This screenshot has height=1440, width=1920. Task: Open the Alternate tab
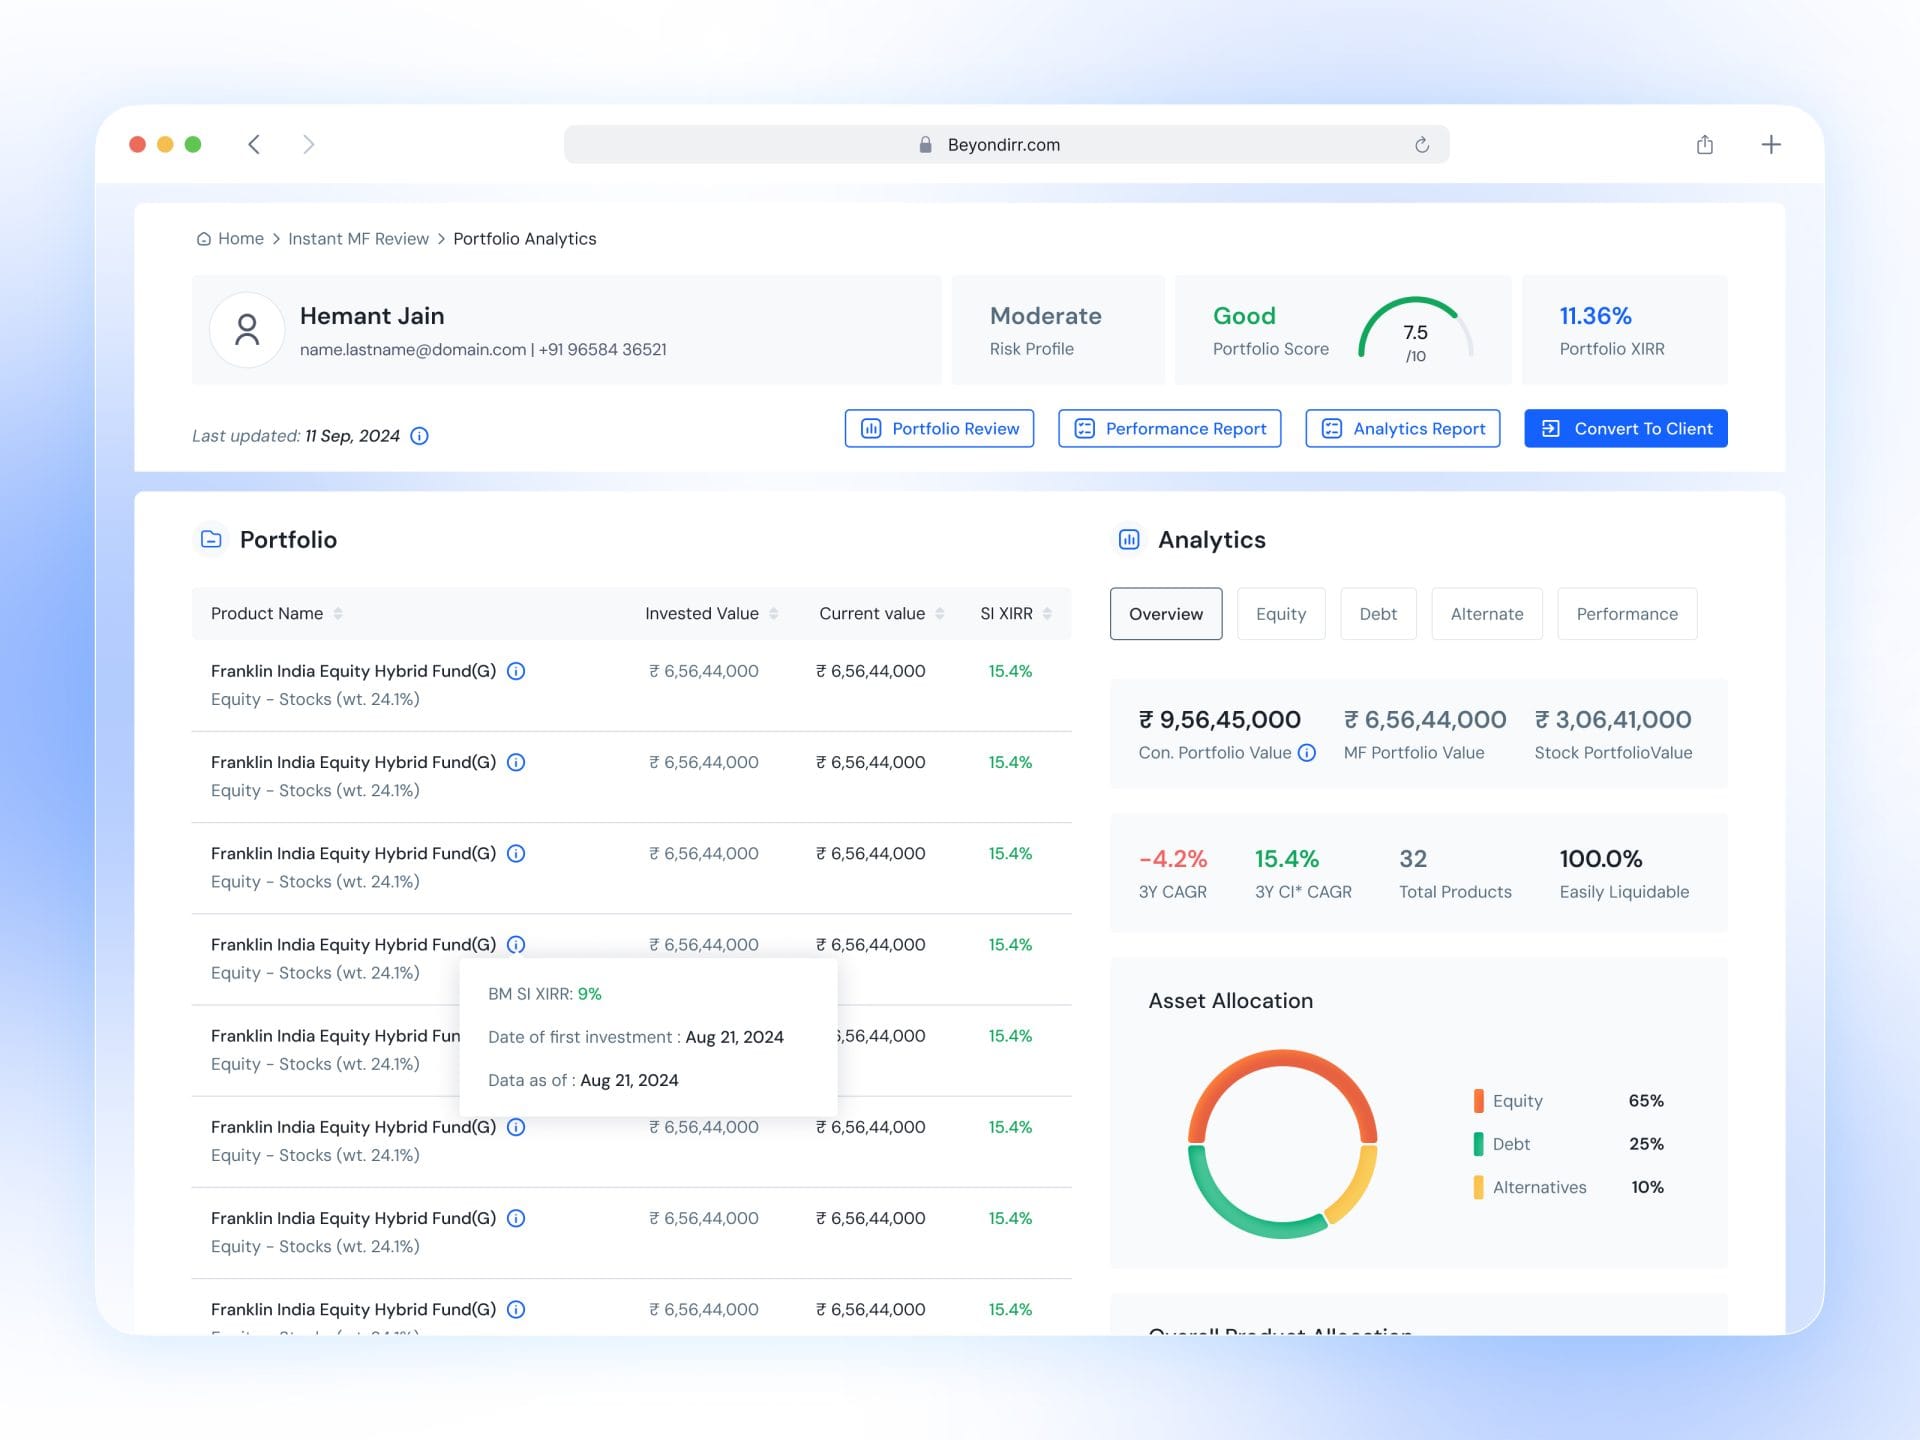pos(1487,614)
